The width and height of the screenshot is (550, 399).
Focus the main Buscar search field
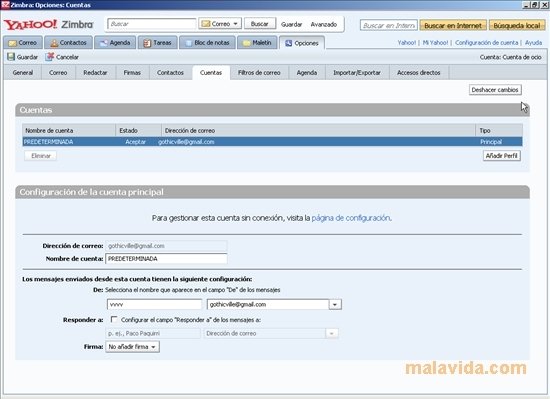coord(152,24)
